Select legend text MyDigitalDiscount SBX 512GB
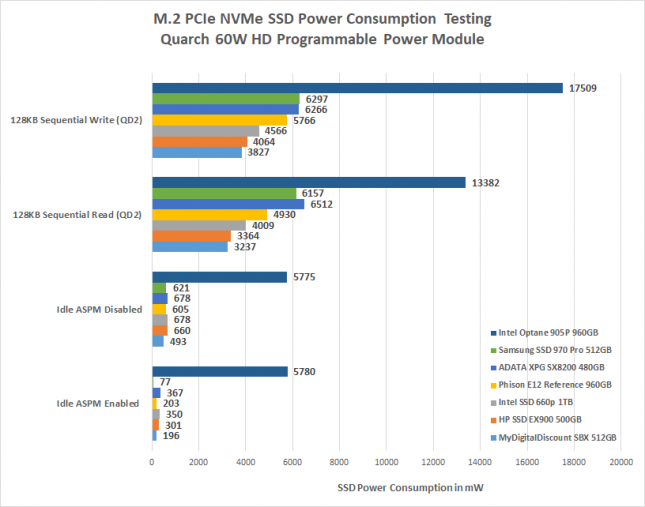645x507 pixels. click(x=557, y=438)
